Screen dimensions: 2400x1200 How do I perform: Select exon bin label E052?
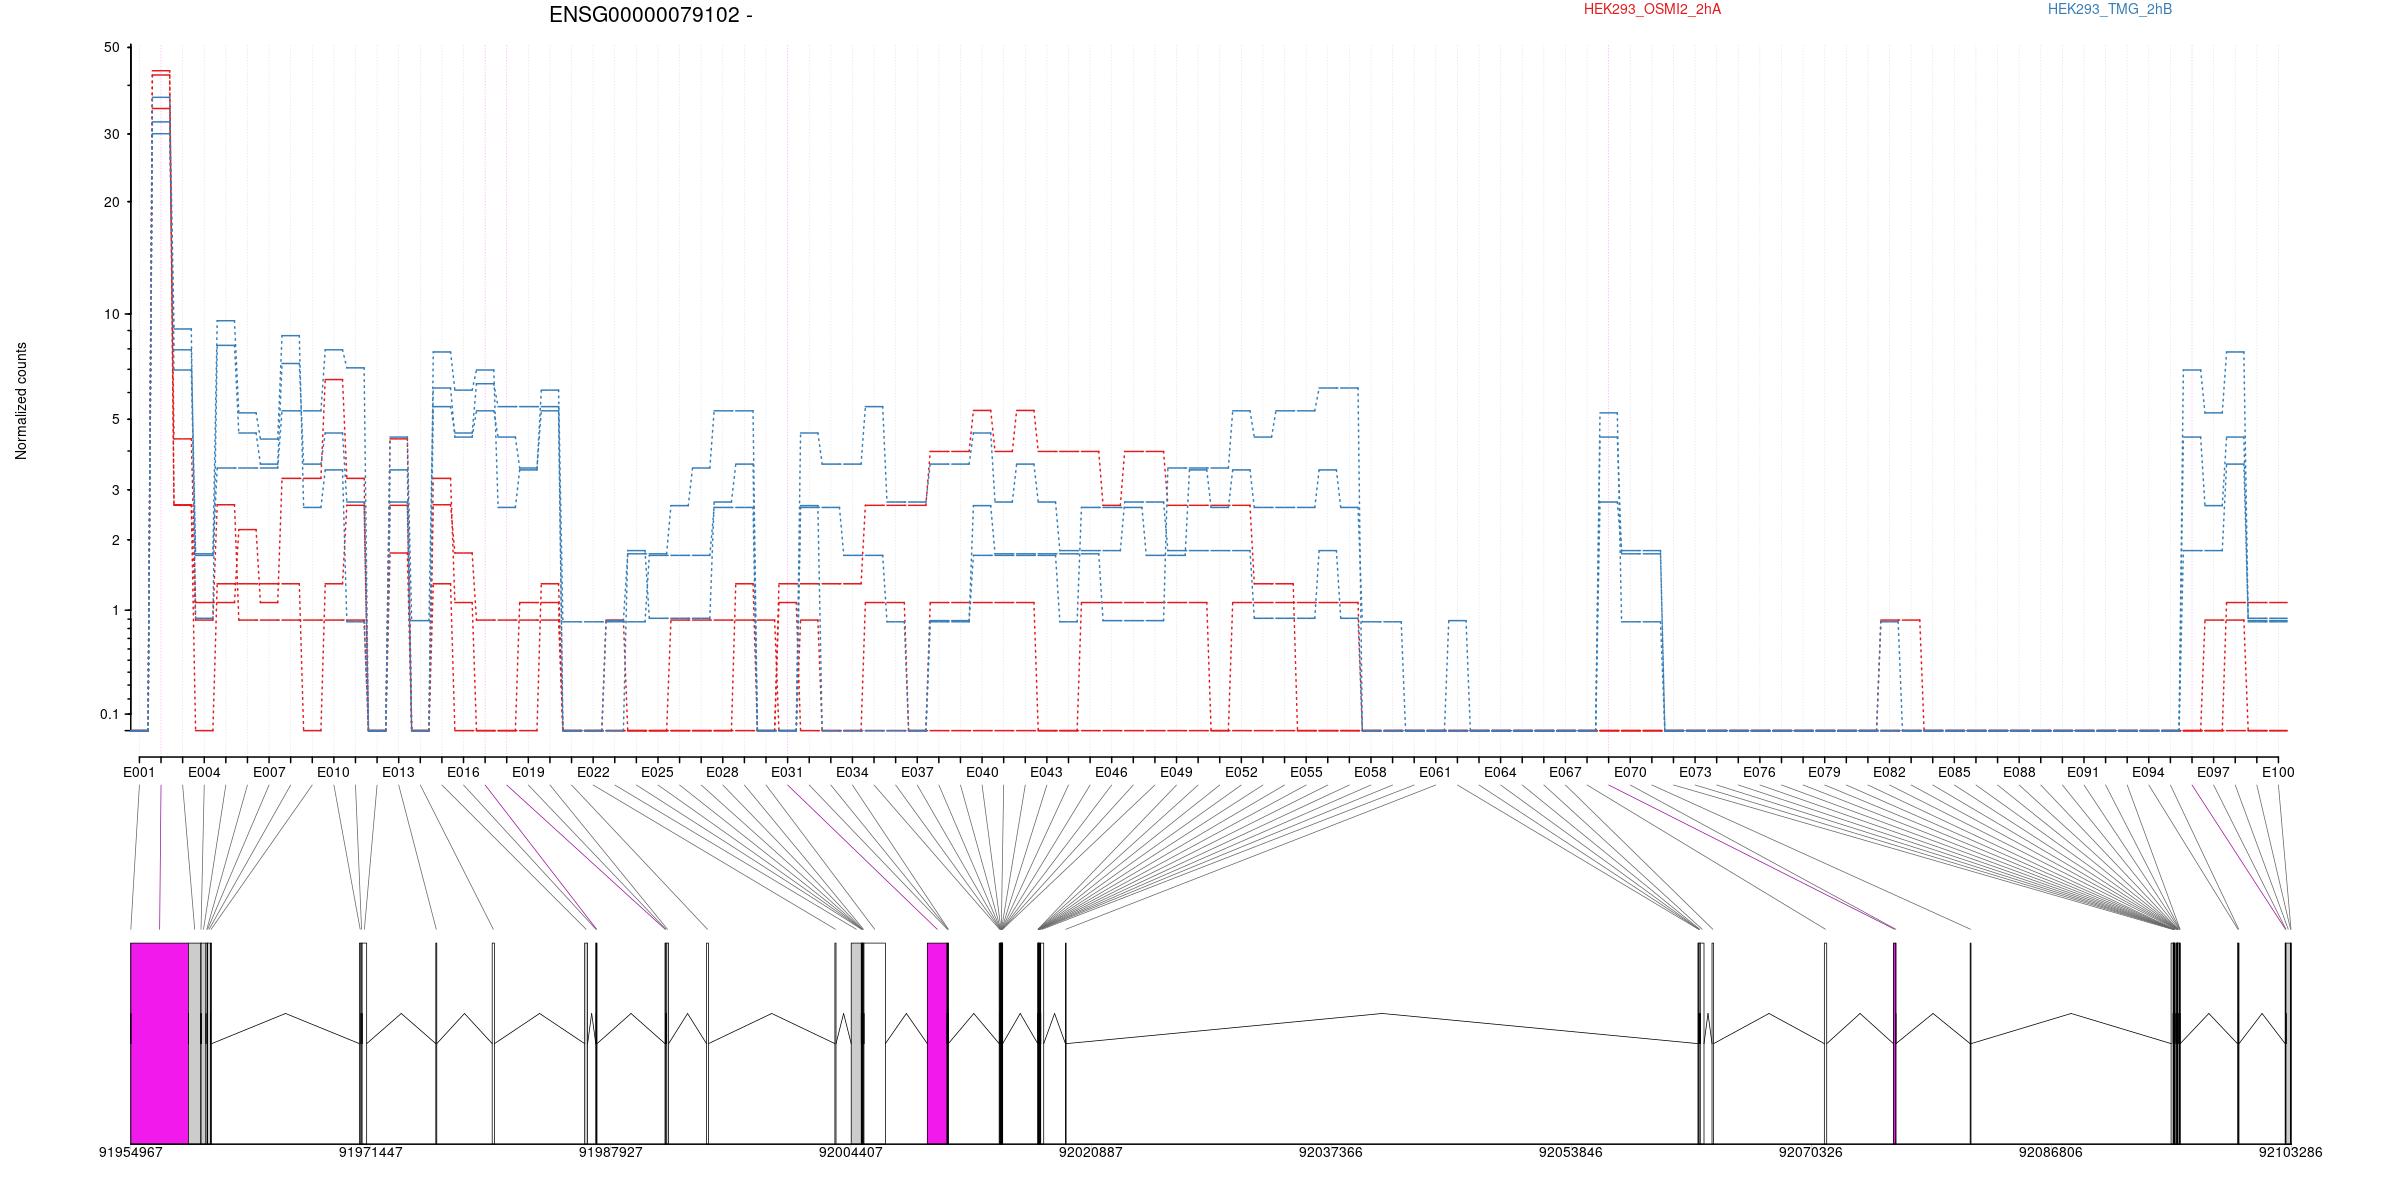1241,772
